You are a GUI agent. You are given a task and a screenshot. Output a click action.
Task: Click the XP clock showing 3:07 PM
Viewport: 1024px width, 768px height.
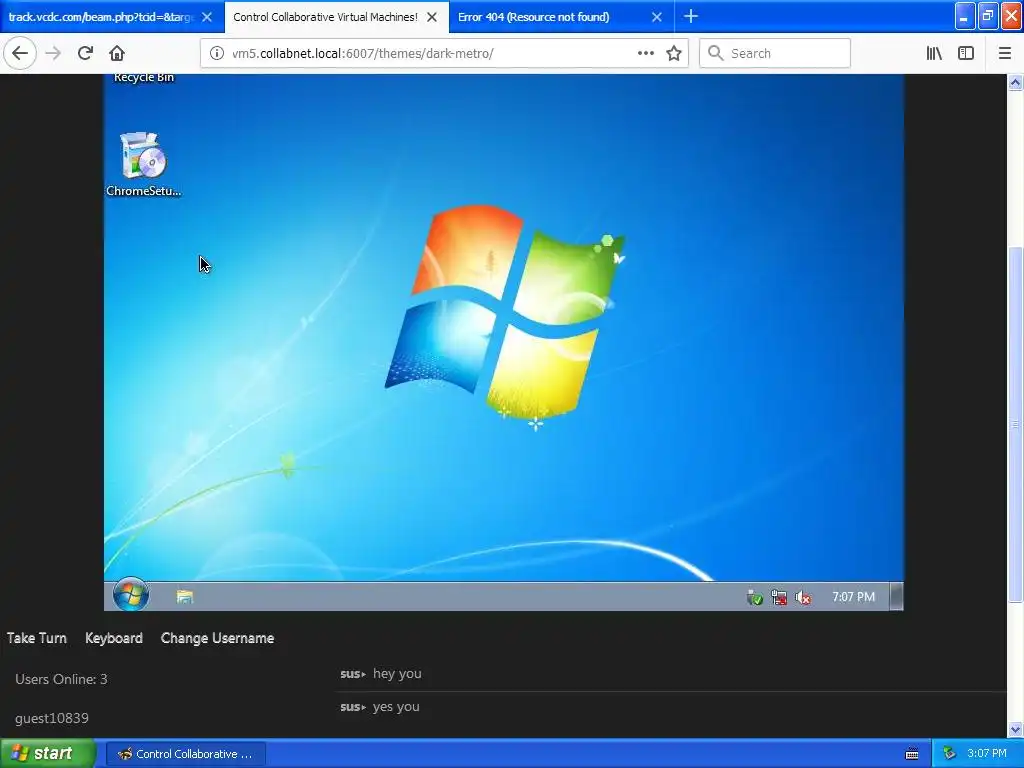(x=987, y=754)
